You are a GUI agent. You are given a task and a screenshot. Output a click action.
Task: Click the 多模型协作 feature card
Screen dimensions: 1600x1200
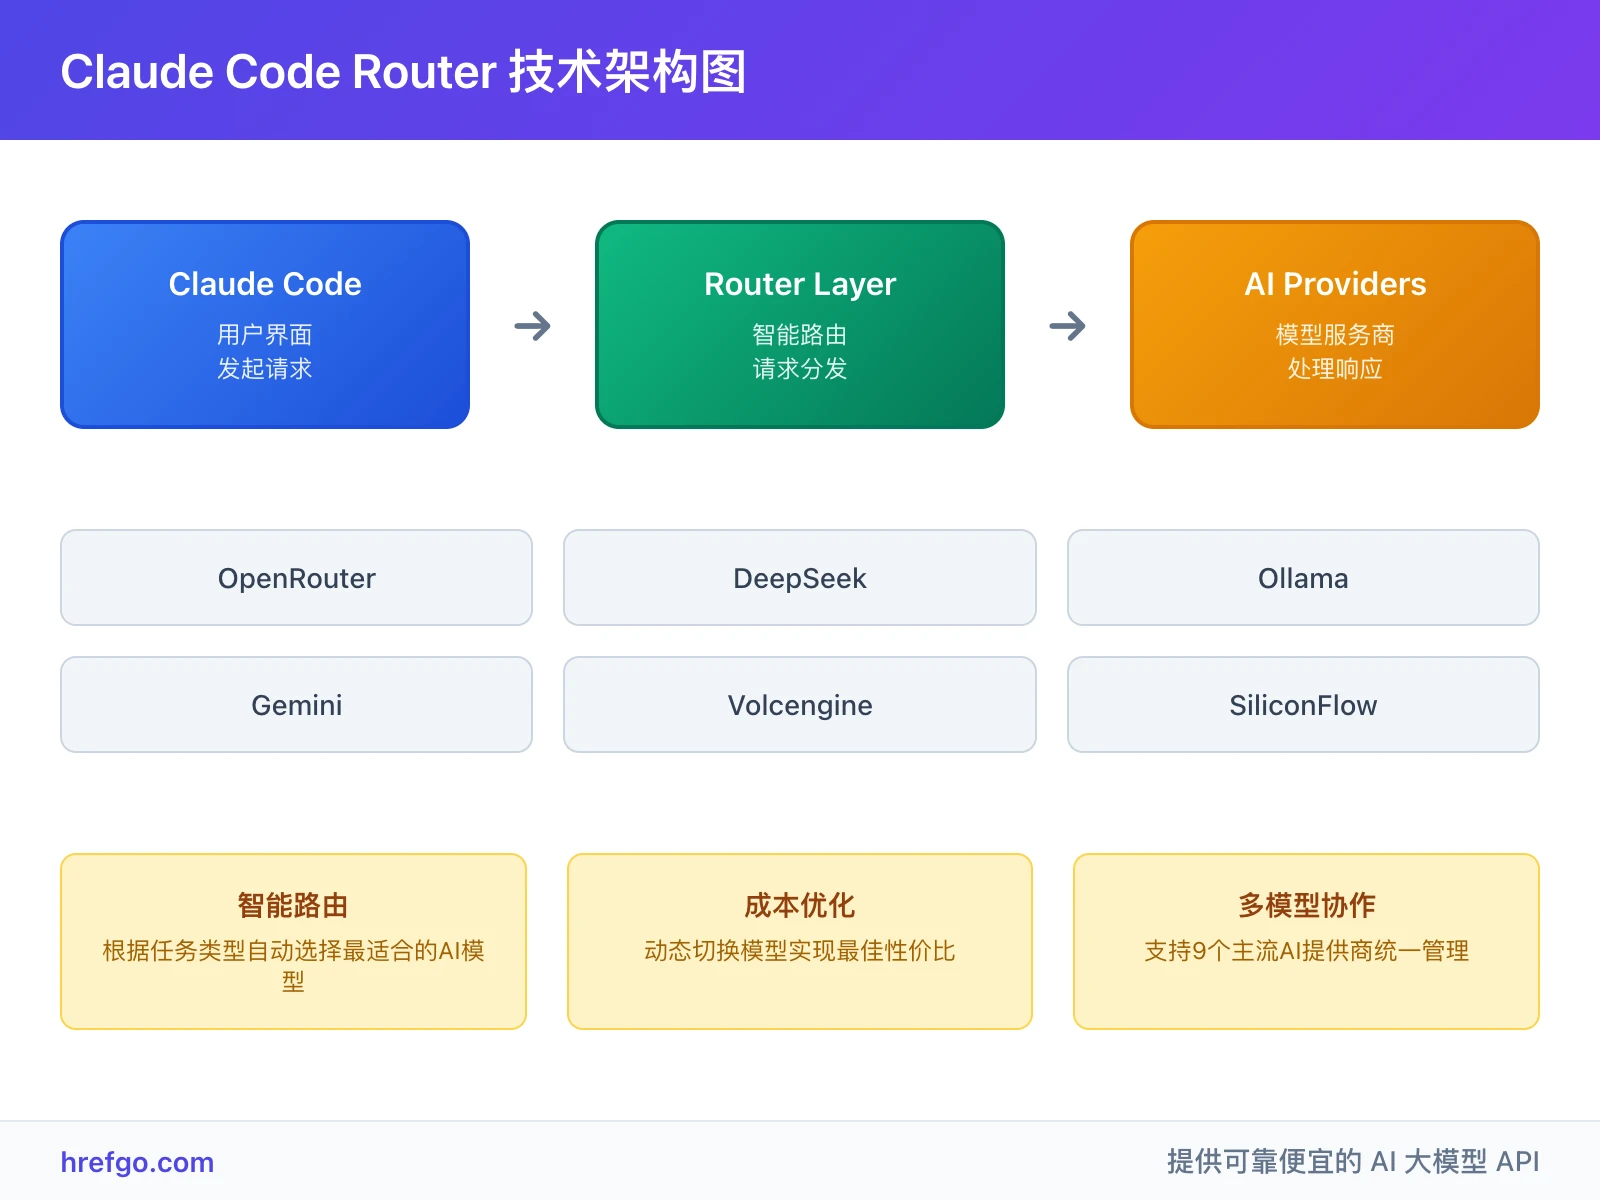[1306, 941]
